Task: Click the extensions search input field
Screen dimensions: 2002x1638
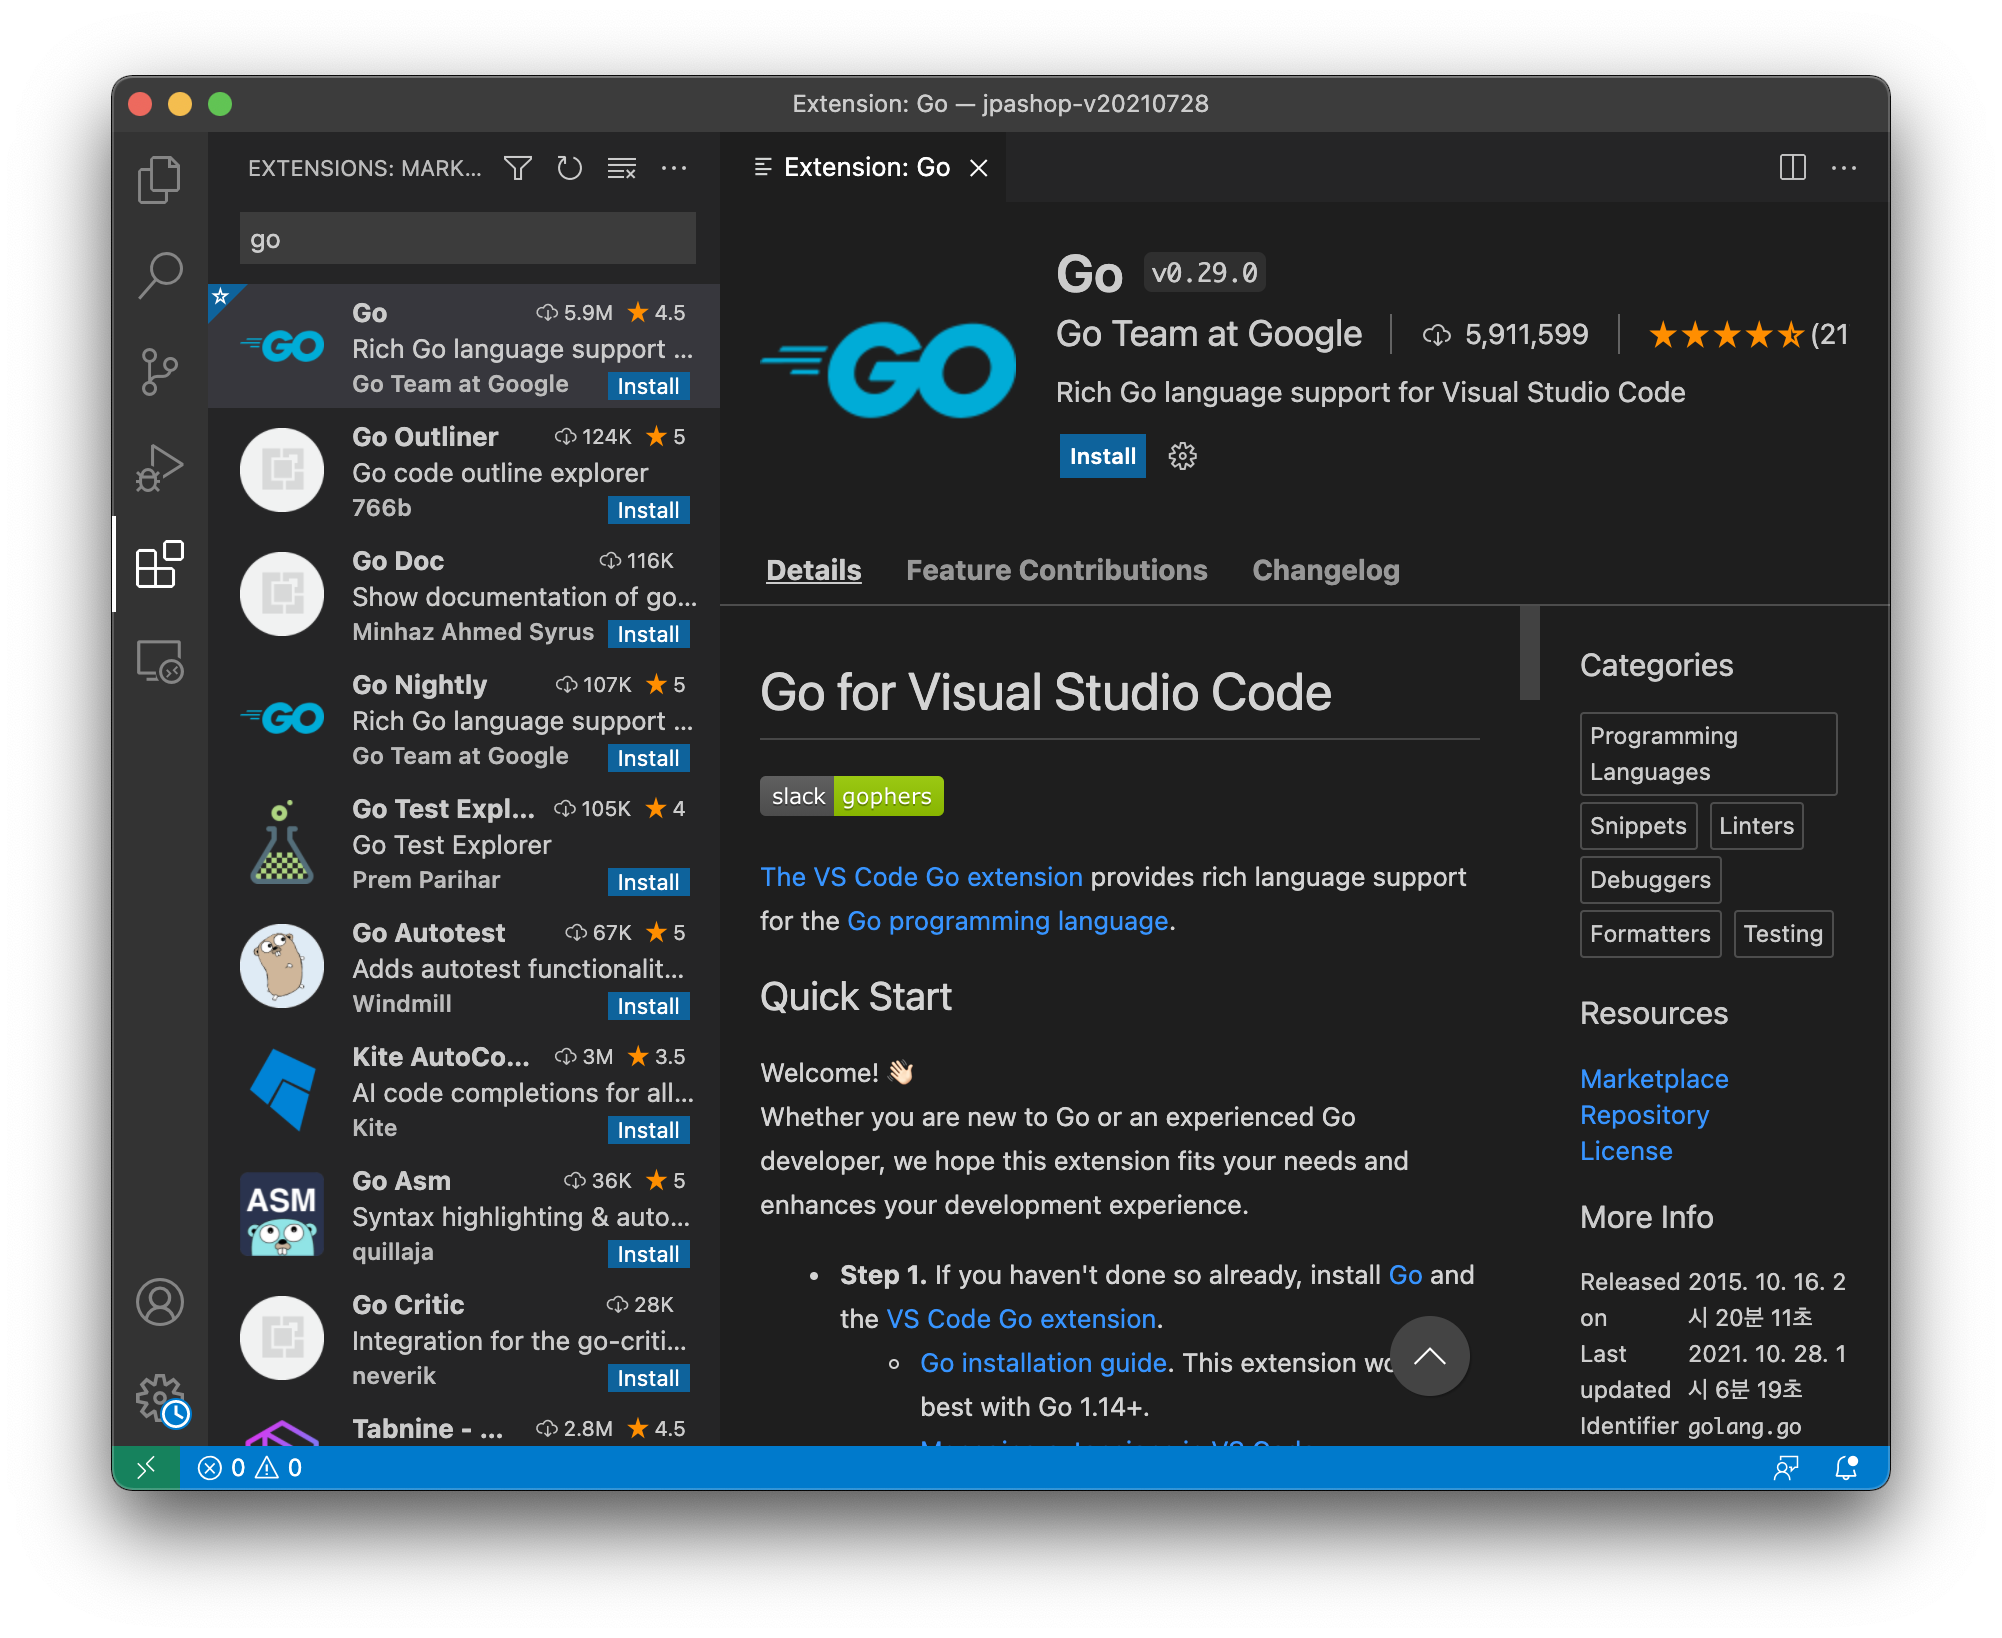Action: 467,239
